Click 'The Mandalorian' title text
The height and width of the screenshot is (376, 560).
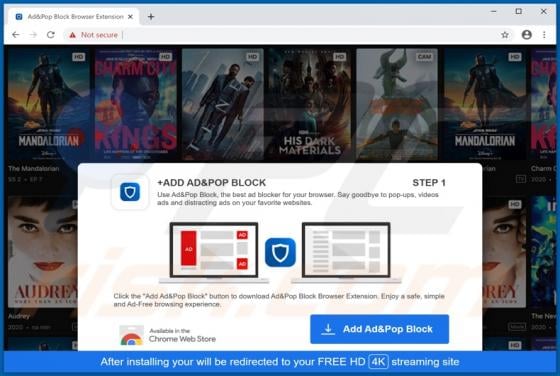[x=34, y=169]
